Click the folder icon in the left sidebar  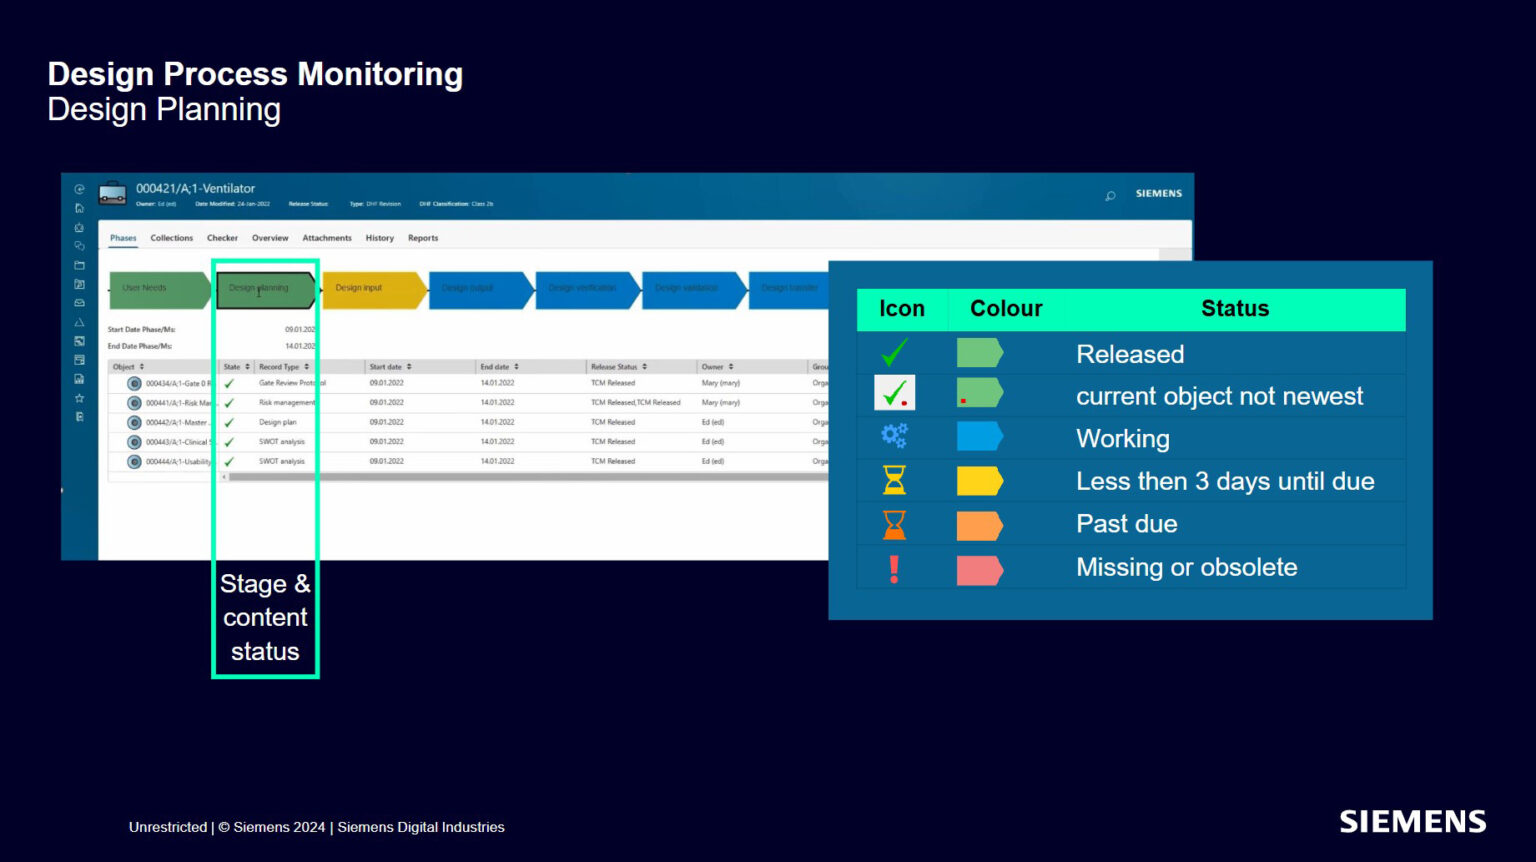point(79,265)
